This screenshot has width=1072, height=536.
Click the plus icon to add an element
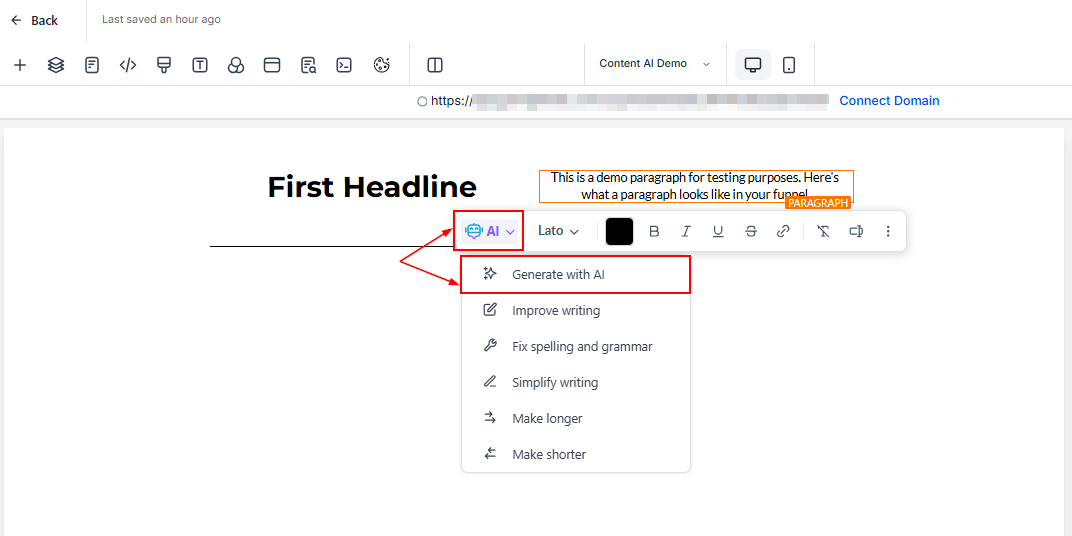coord(20,65)
